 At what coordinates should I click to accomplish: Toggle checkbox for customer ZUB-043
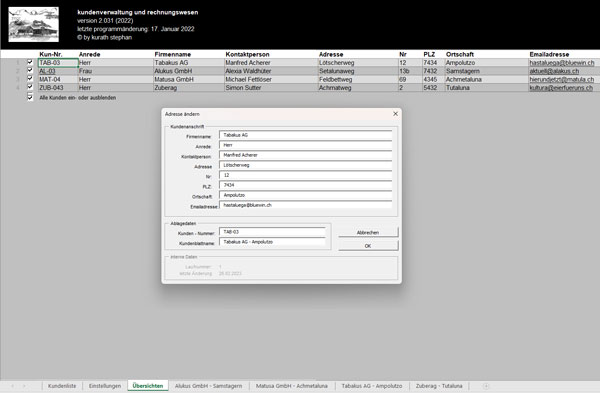[30, 87]
